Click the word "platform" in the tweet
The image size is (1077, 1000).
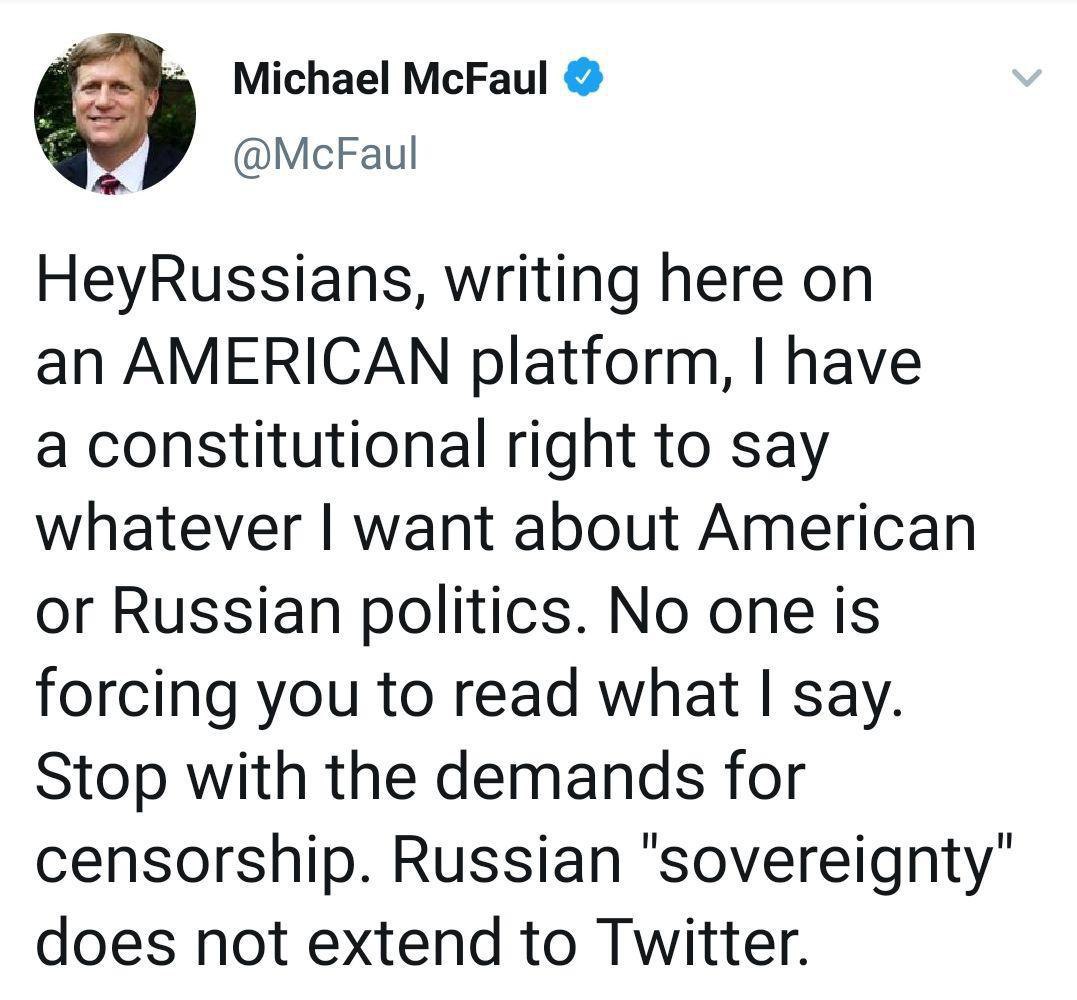point(588,361)
